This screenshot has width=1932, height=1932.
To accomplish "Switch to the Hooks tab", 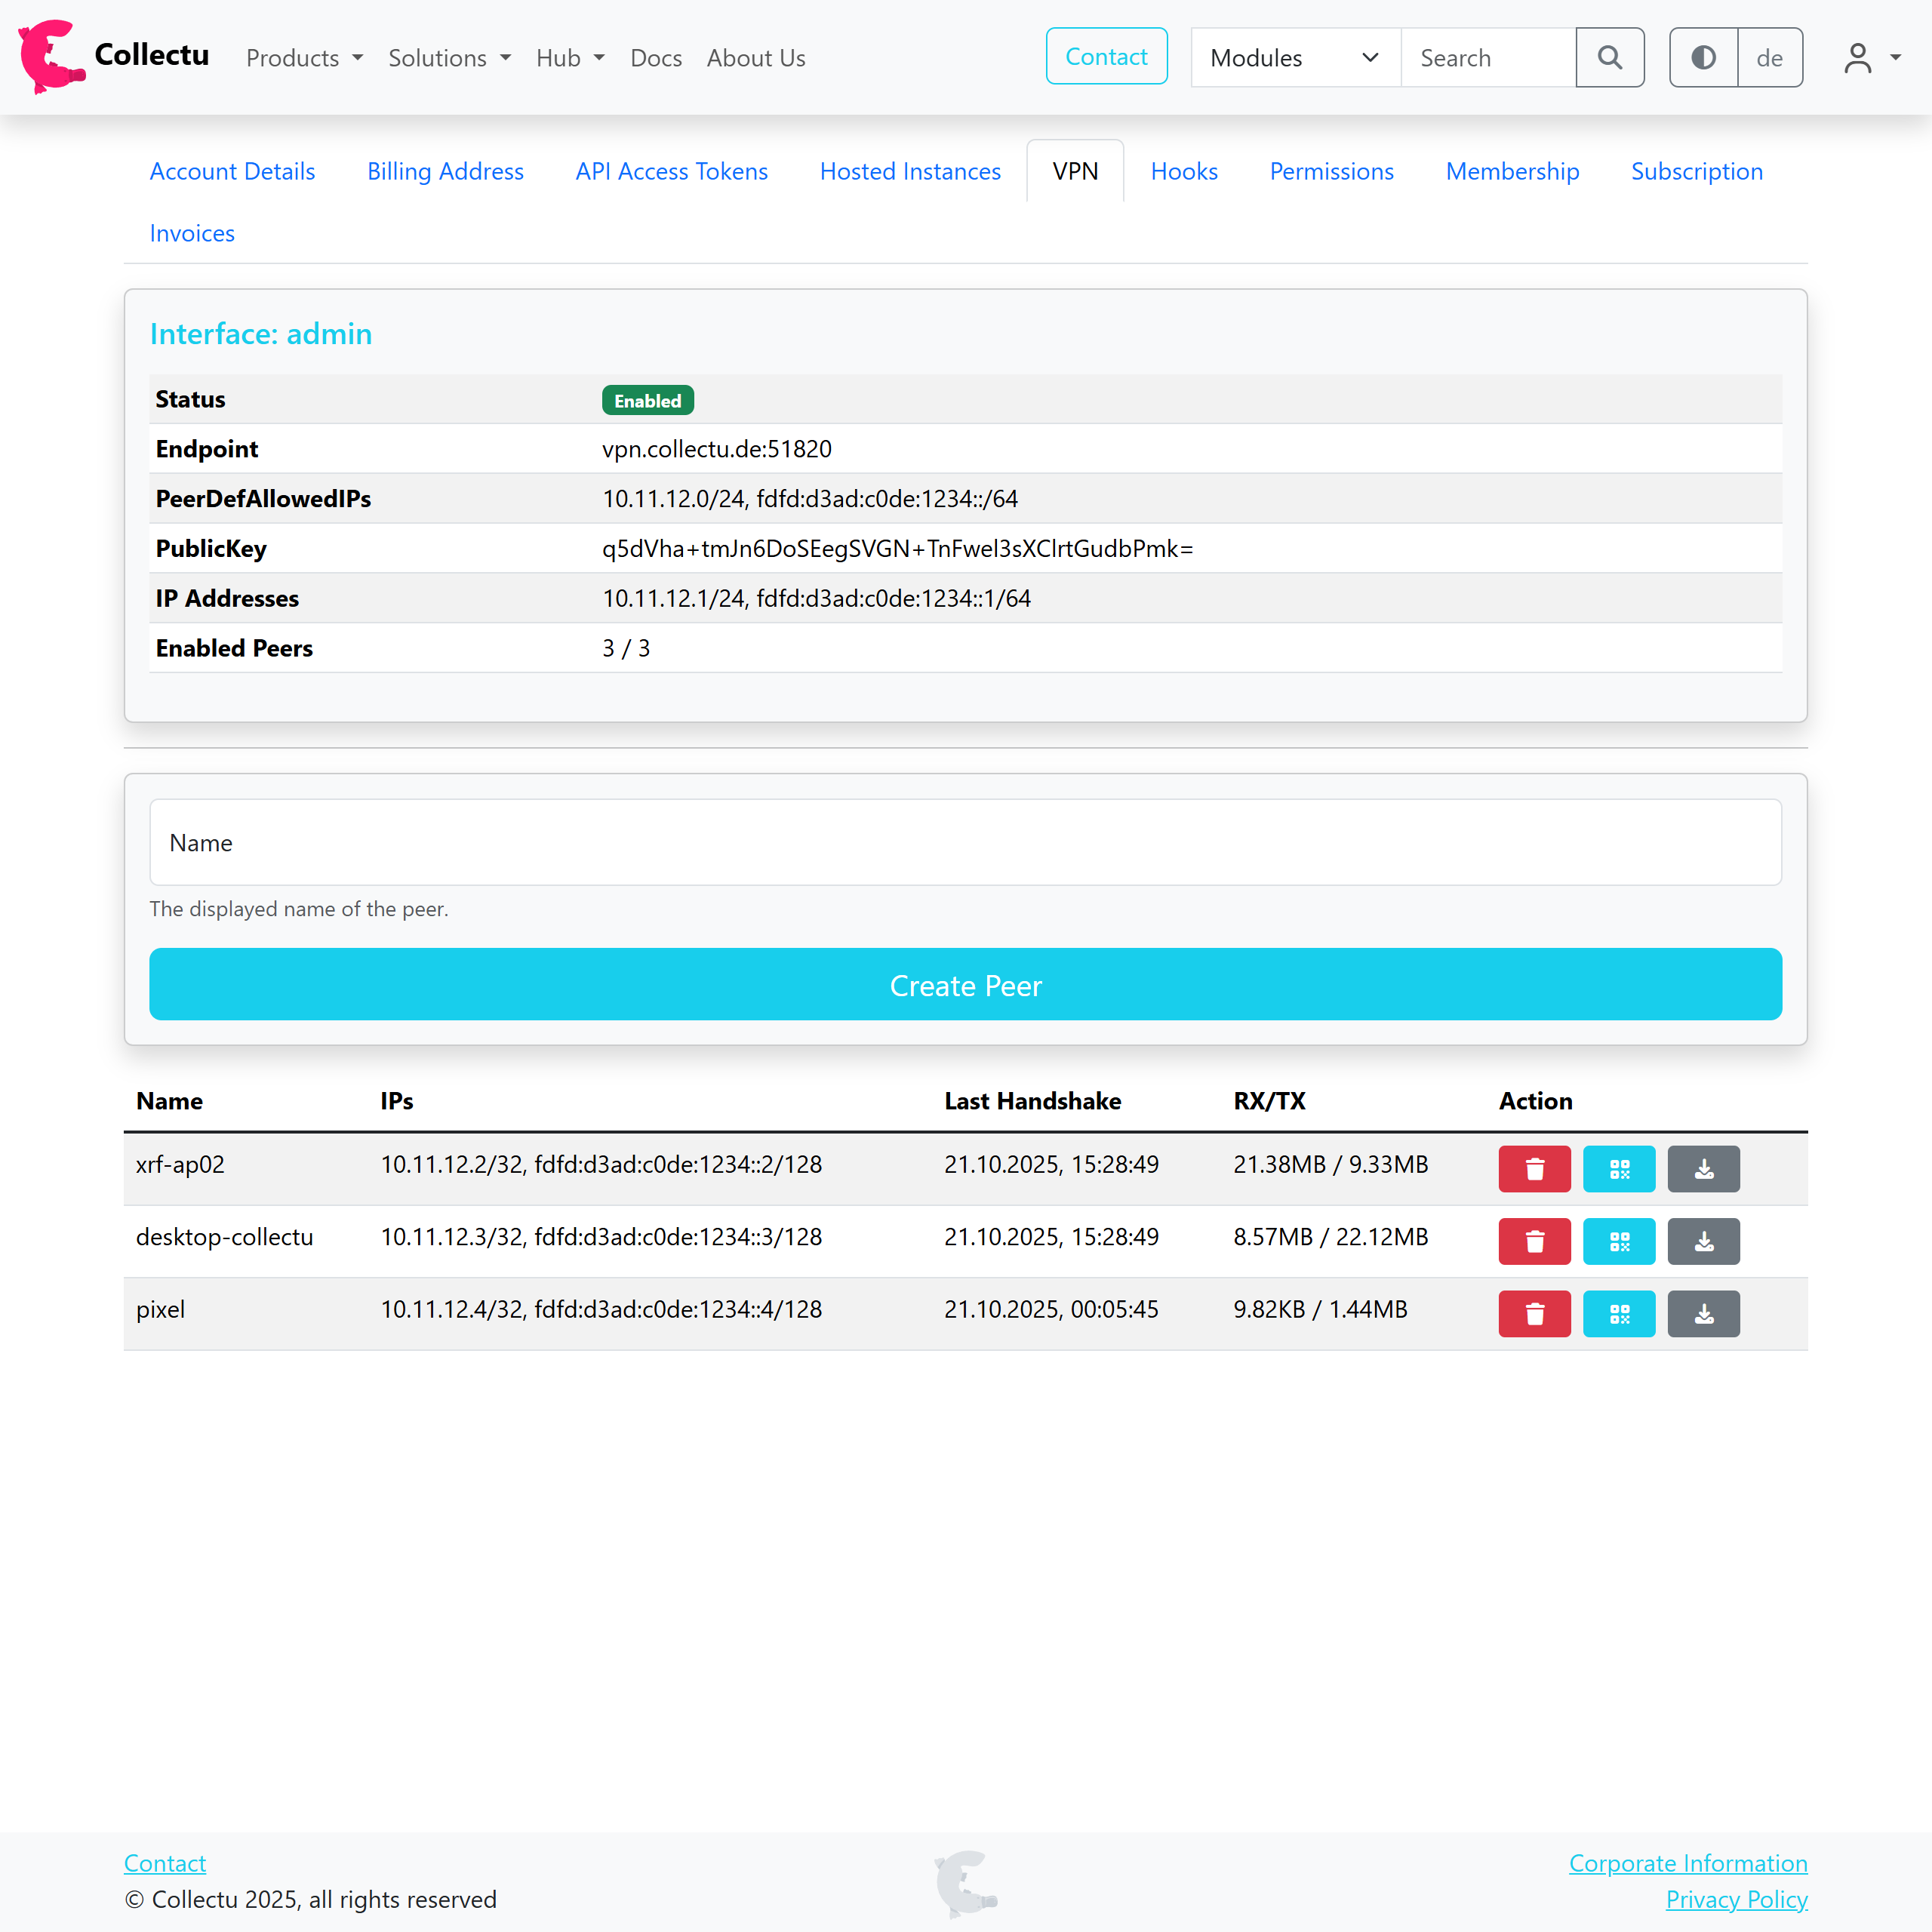I will point(1183,171).
